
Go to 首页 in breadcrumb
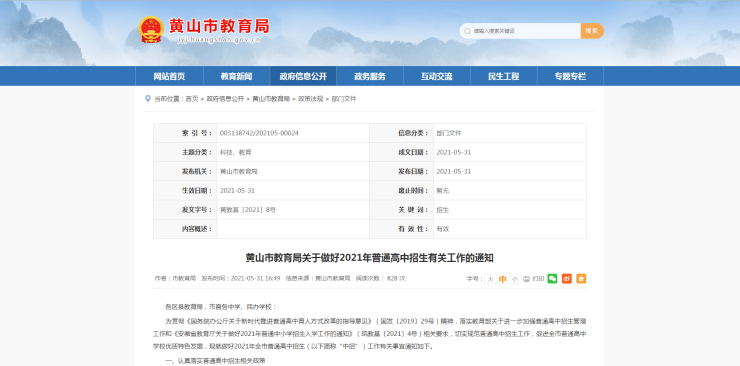click(192, 99)
